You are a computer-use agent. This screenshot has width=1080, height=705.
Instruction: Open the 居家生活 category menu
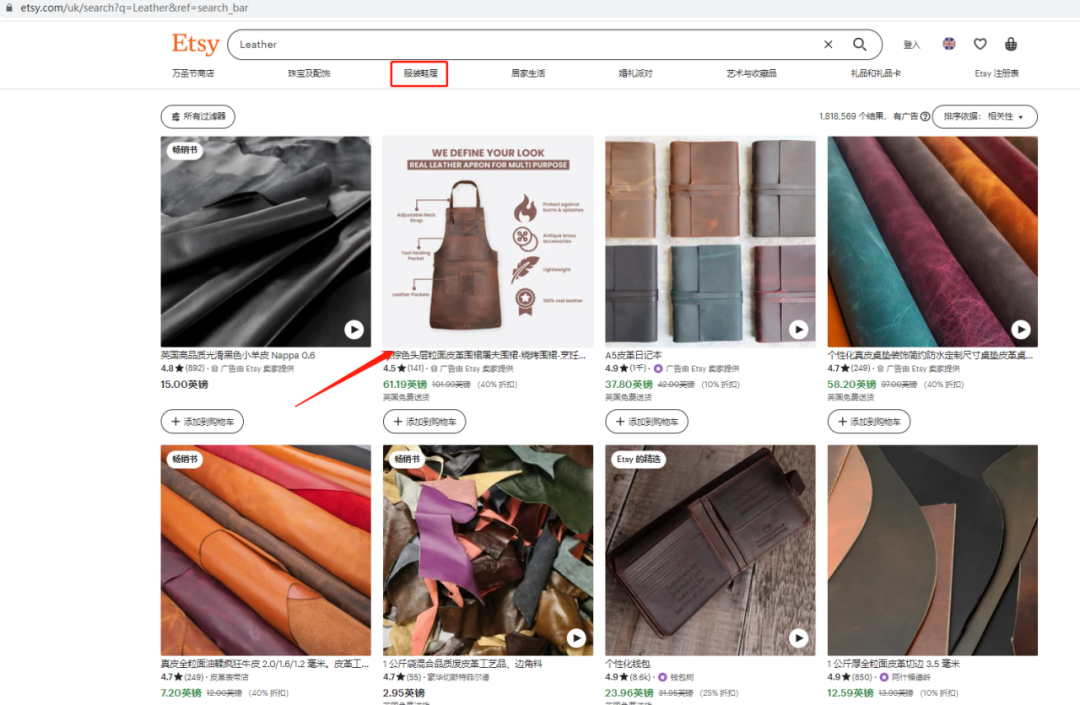click(x=527, y=73)
